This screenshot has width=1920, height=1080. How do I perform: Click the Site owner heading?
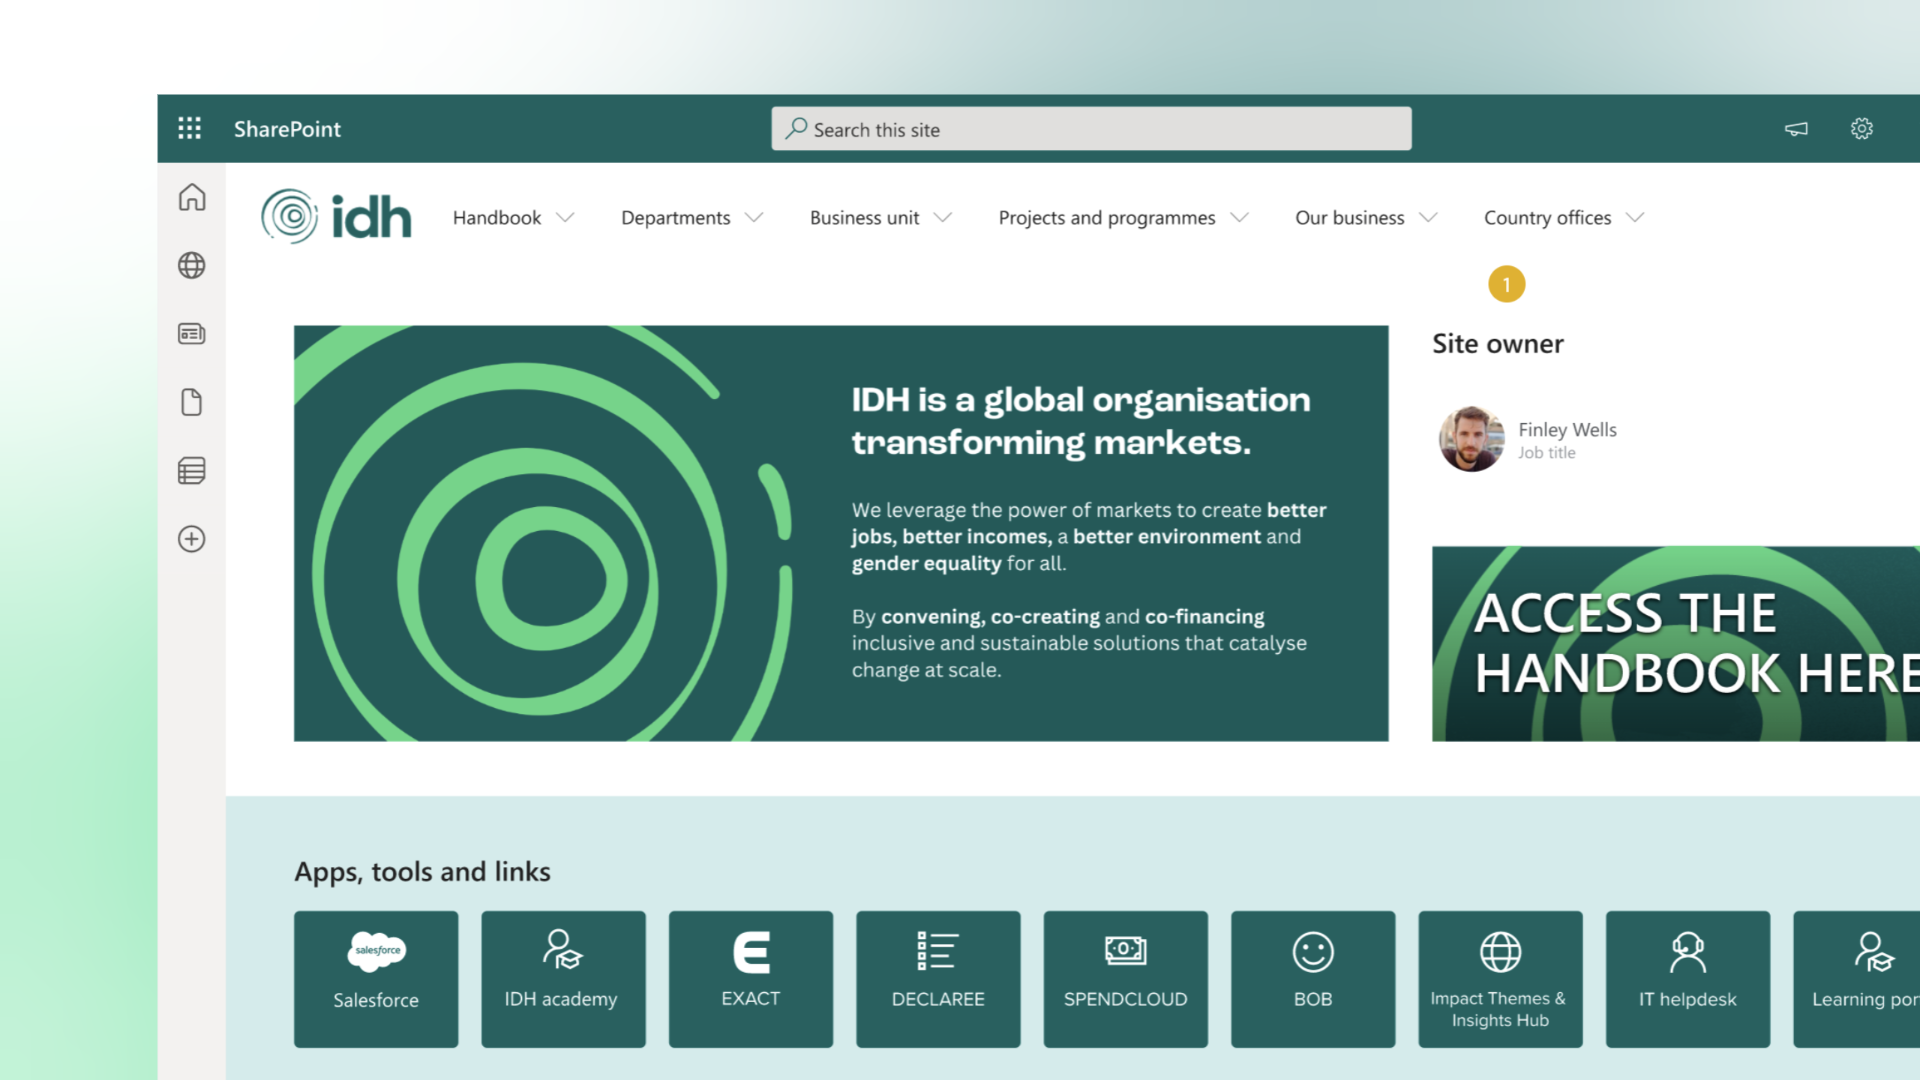click(1497, 344)
